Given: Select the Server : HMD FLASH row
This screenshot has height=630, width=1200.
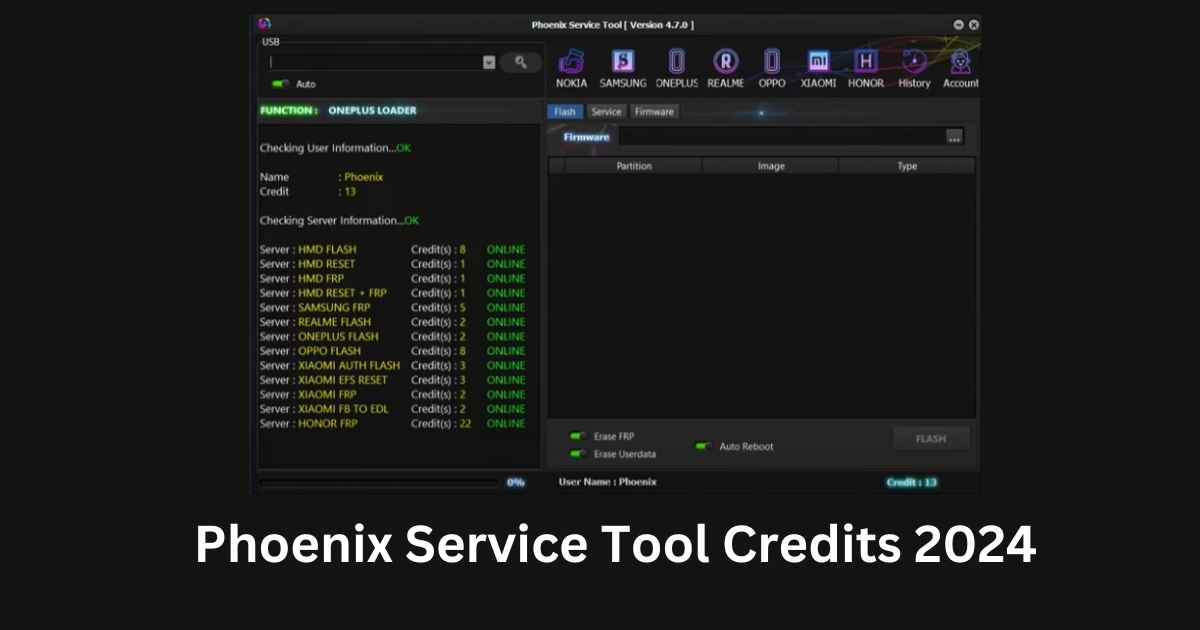Looking at the screenshot, I should [x=392, y=249].
